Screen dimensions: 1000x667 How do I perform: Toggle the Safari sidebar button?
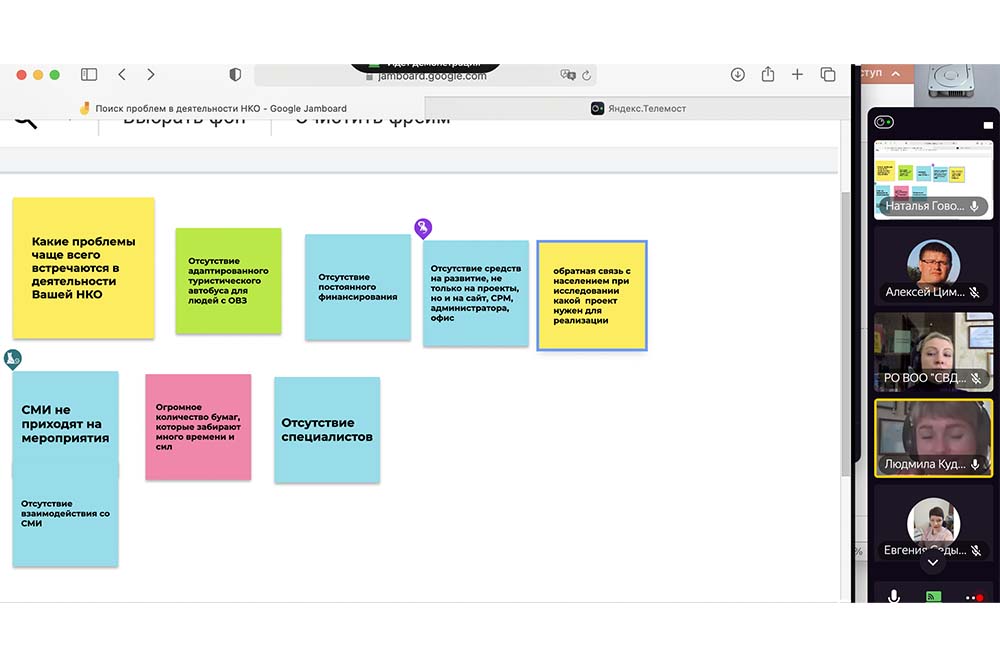pos(89,74)
